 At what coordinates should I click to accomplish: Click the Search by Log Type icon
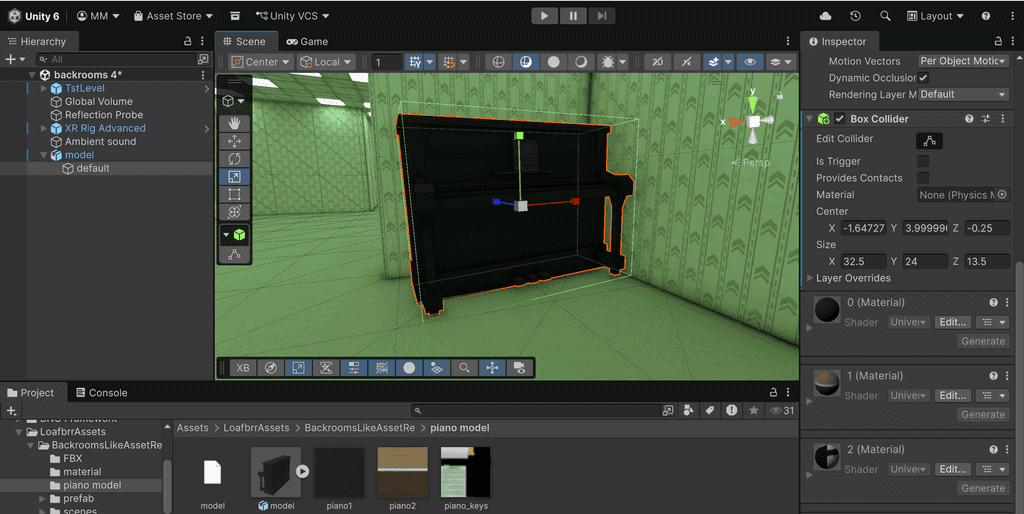point(731,410)
